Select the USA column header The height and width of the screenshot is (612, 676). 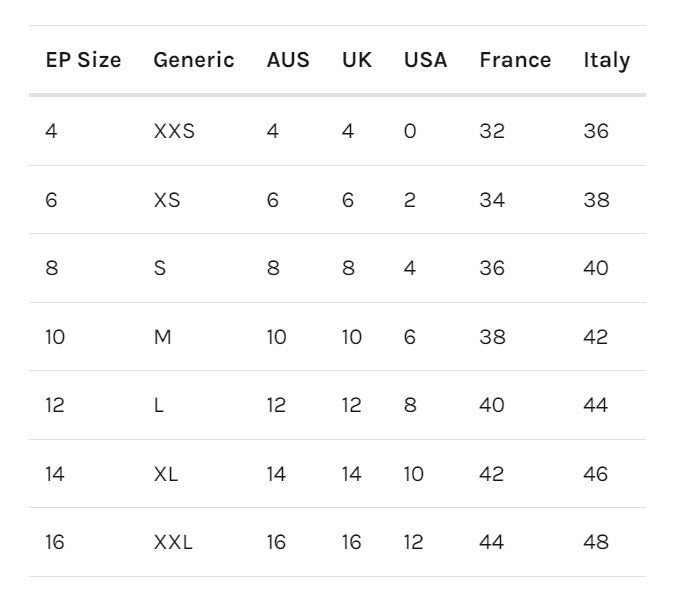click(425, 60)
